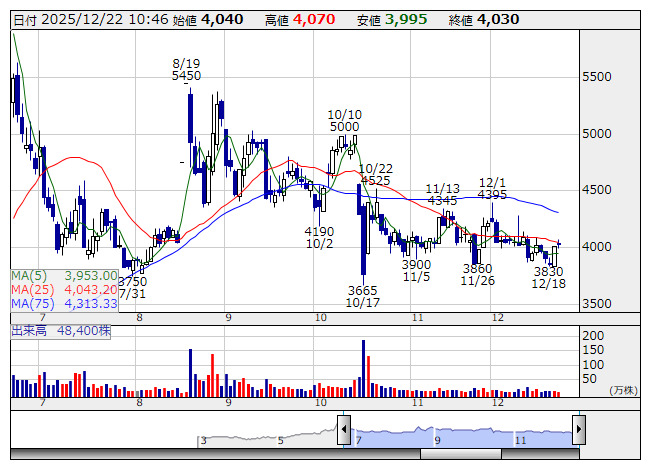The height and width of the screenshot is (470, 653).
Task: Click the shaded range area in navigator
Action: coord(461,437)
